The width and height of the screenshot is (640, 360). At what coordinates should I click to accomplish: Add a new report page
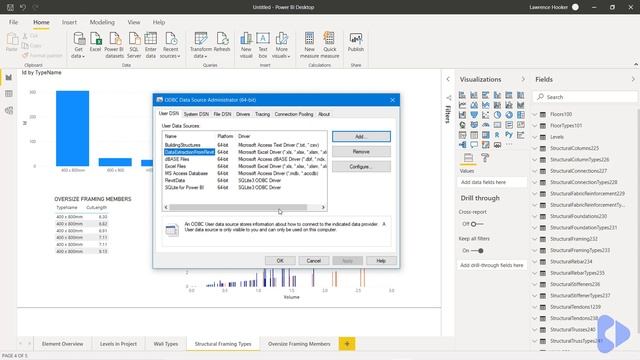347,344
